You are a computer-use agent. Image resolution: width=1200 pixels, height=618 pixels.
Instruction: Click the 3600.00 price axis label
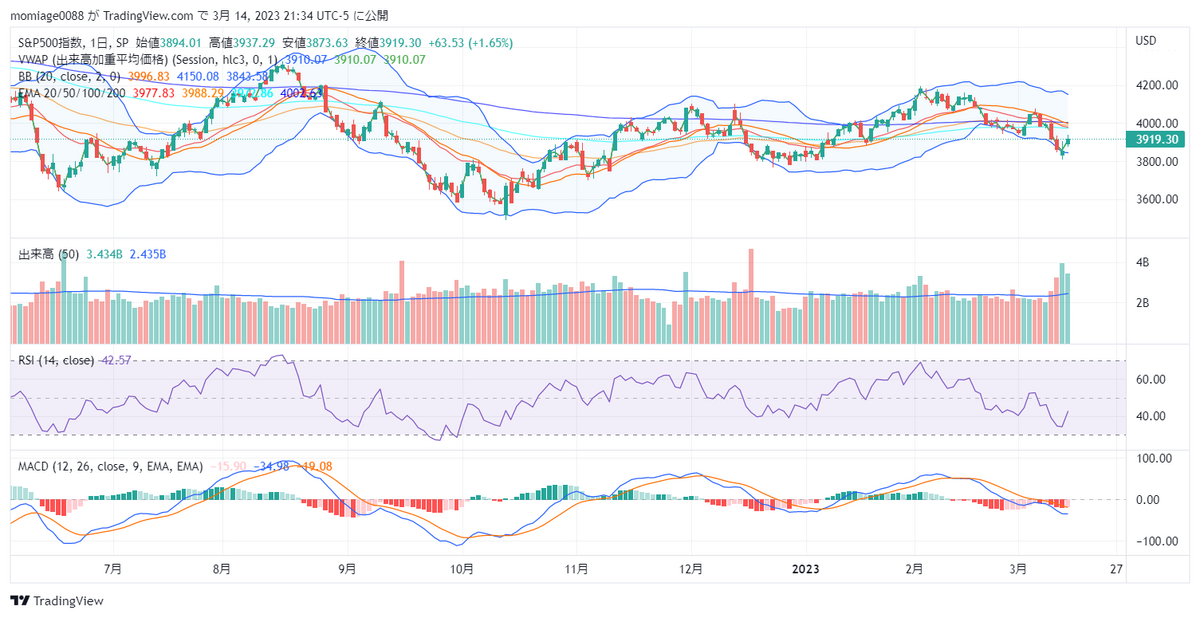coord(1156,200)
